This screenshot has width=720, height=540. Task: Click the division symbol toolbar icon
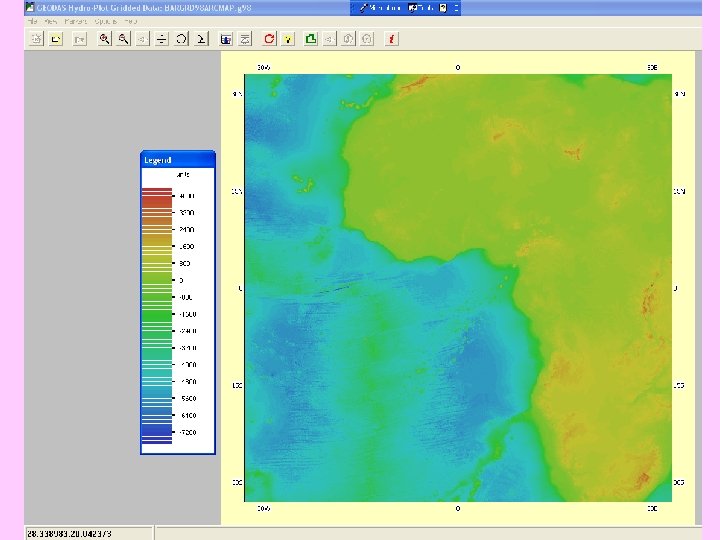pos(161,39)
